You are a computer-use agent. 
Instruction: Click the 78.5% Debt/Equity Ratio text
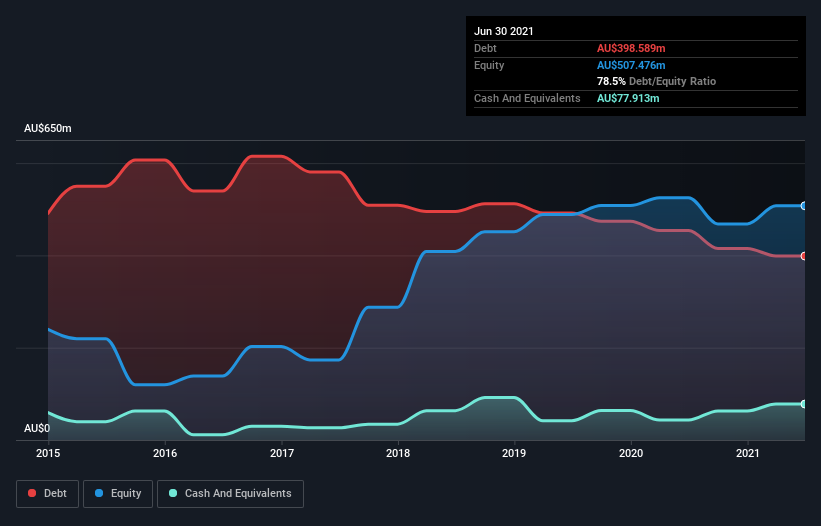tap(656, 81)
